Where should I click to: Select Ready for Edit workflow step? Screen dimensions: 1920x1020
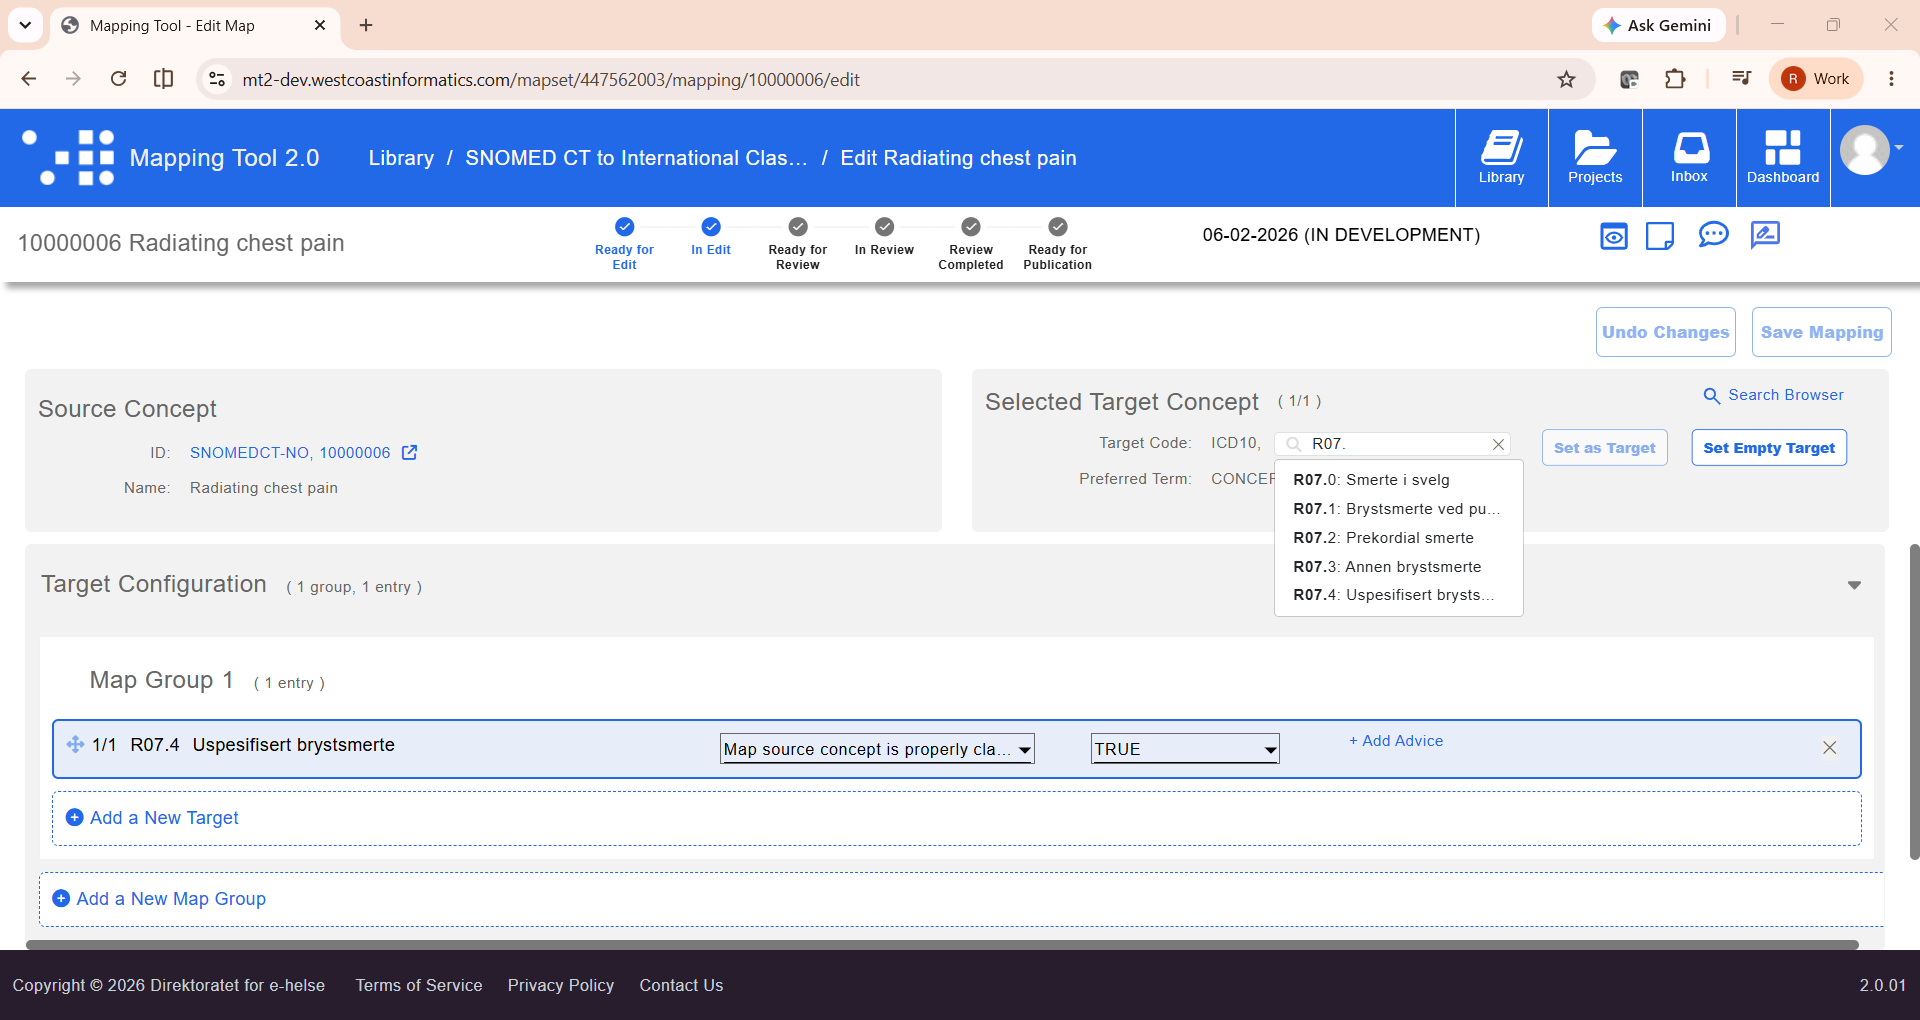(x=624, y=244)
